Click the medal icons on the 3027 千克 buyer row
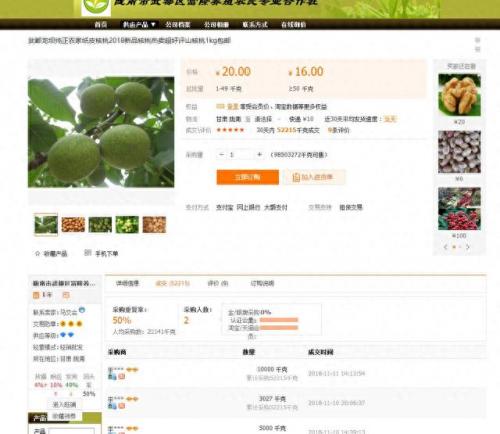Viewport: 500px width, 434px height. (x=132, y=399)
